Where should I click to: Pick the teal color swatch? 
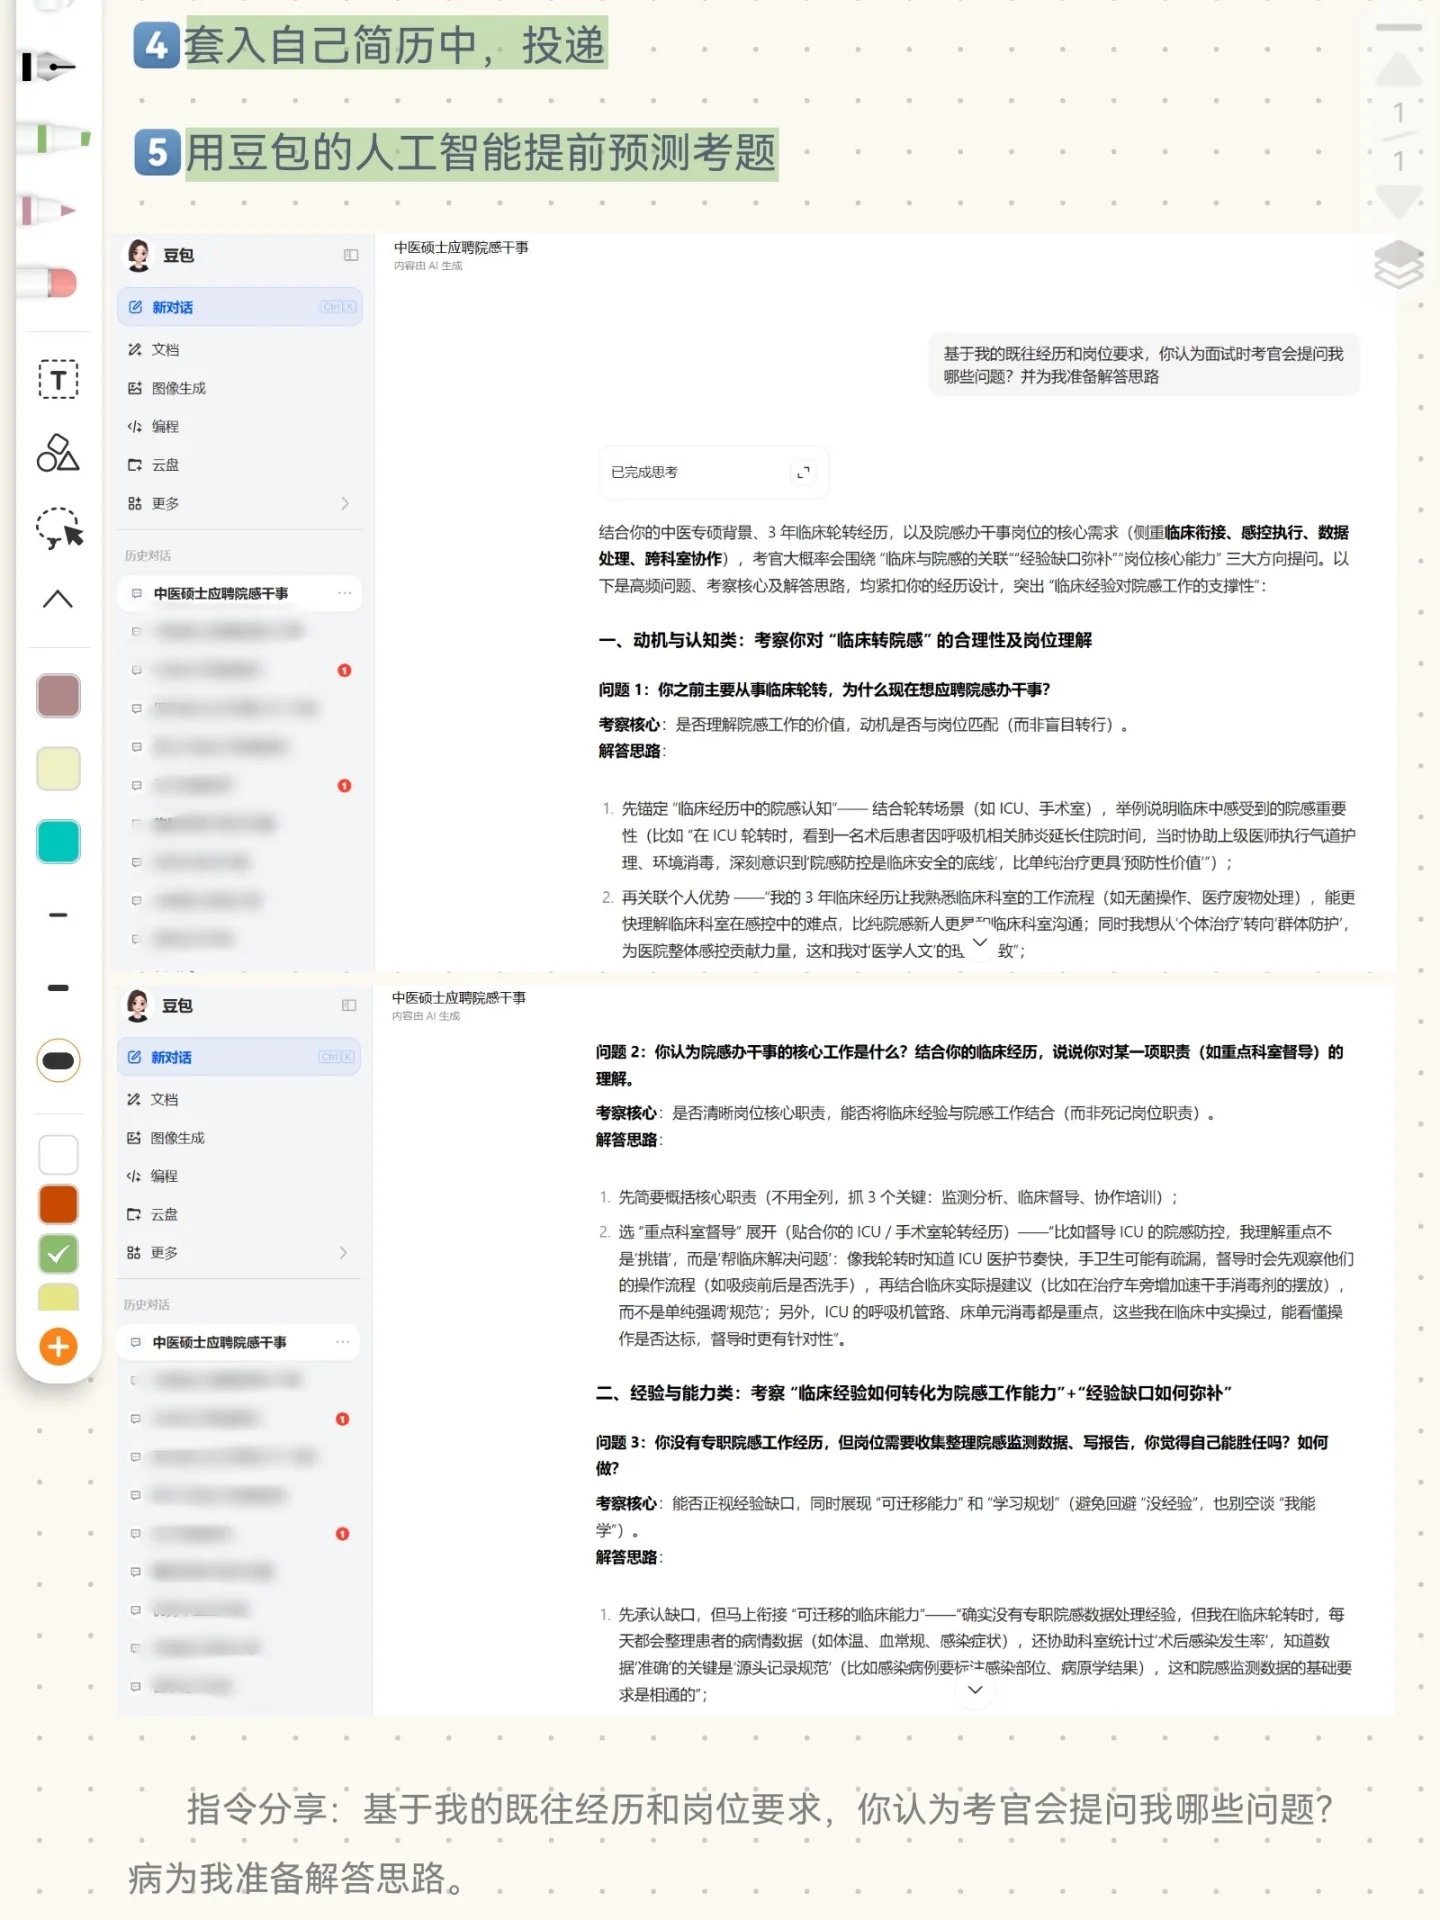[x=58, y=842]
